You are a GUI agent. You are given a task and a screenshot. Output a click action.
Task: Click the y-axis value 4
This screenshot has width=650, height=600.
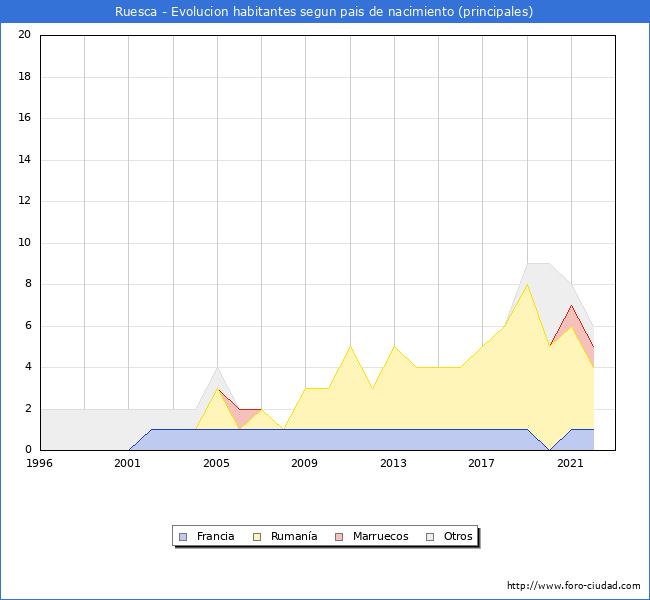click(28, 367)
